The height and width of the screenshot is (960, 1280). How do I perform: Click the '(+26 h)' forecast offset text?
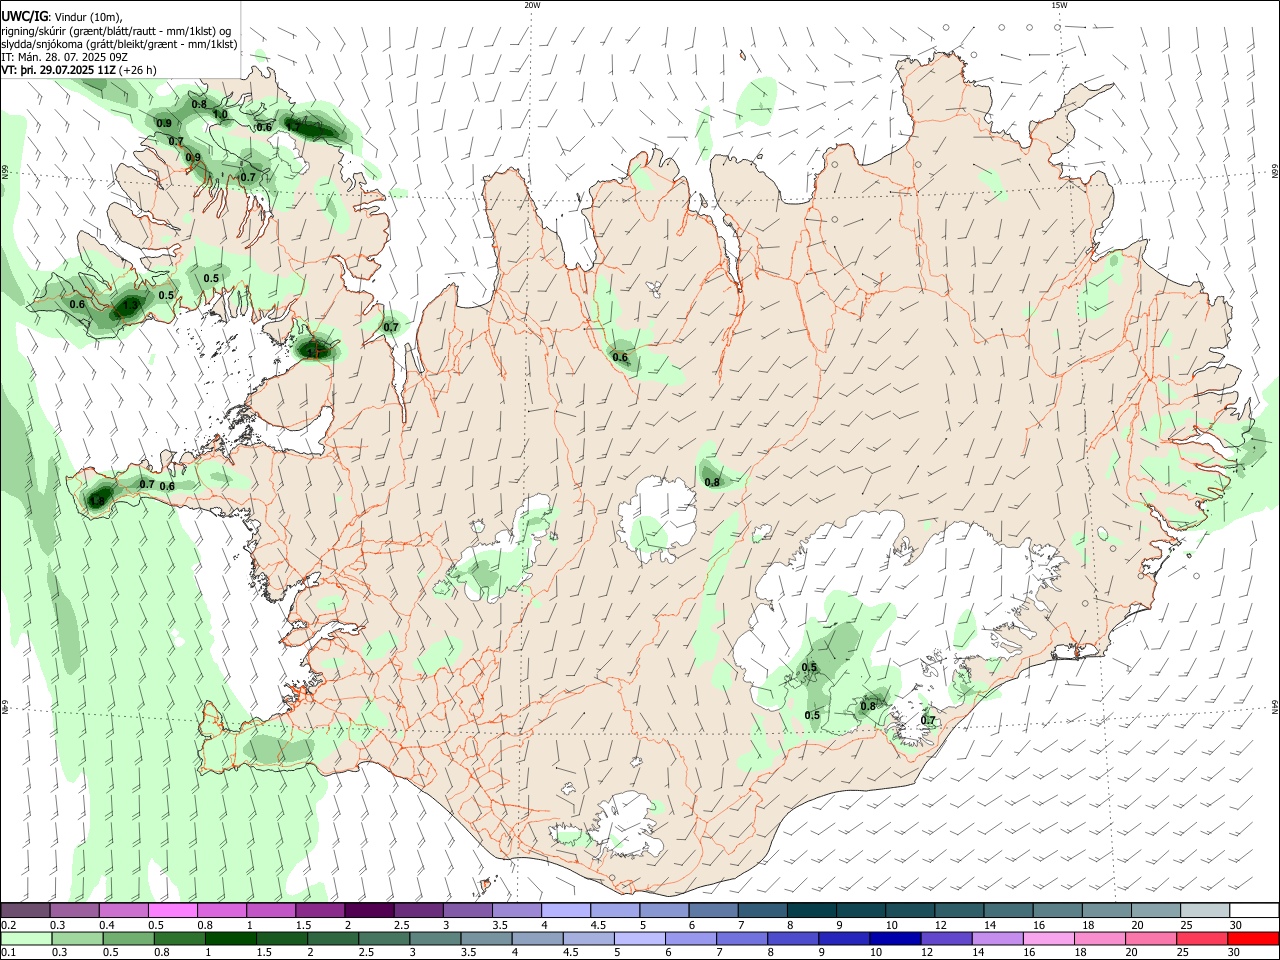pos(137,70)
